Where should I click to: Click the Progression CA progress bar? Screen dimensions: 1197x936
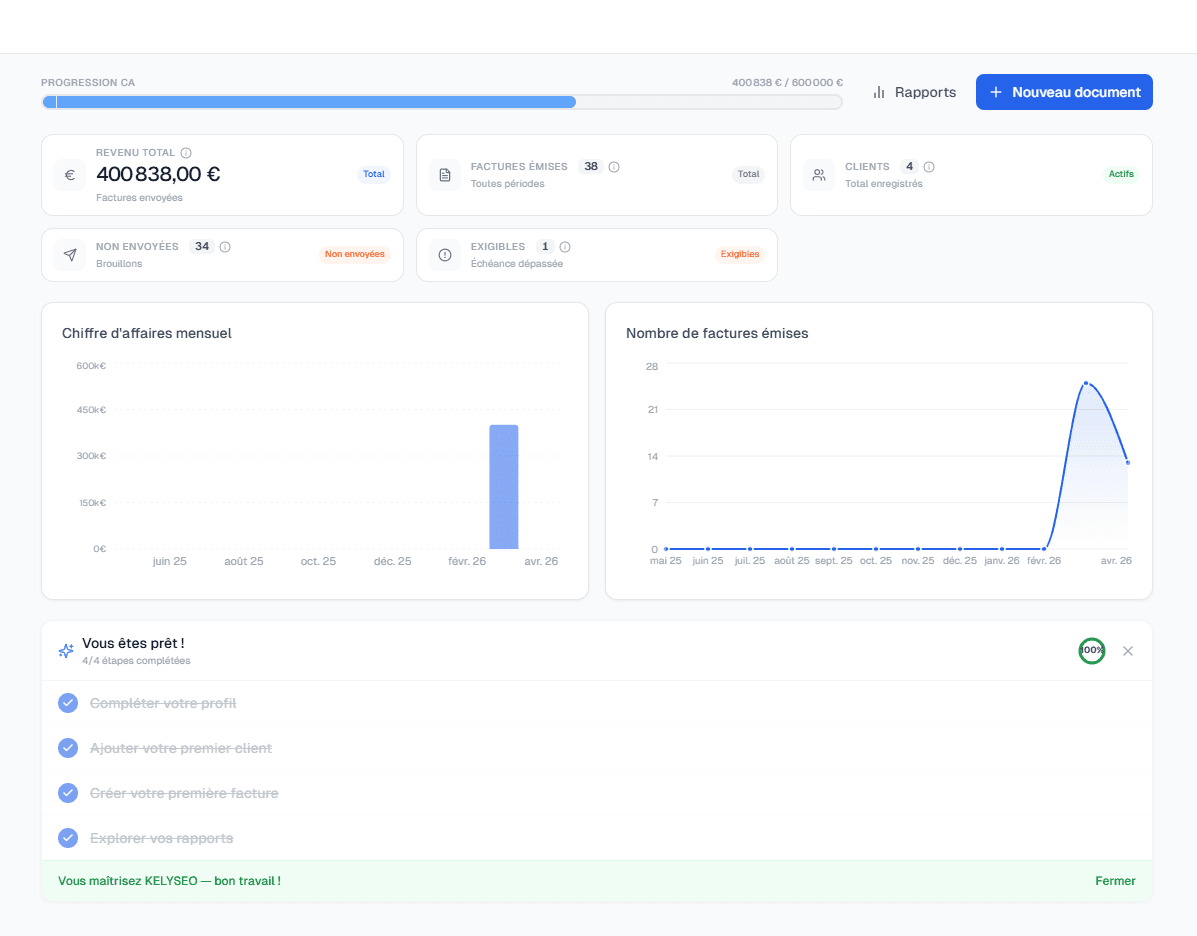442,101
